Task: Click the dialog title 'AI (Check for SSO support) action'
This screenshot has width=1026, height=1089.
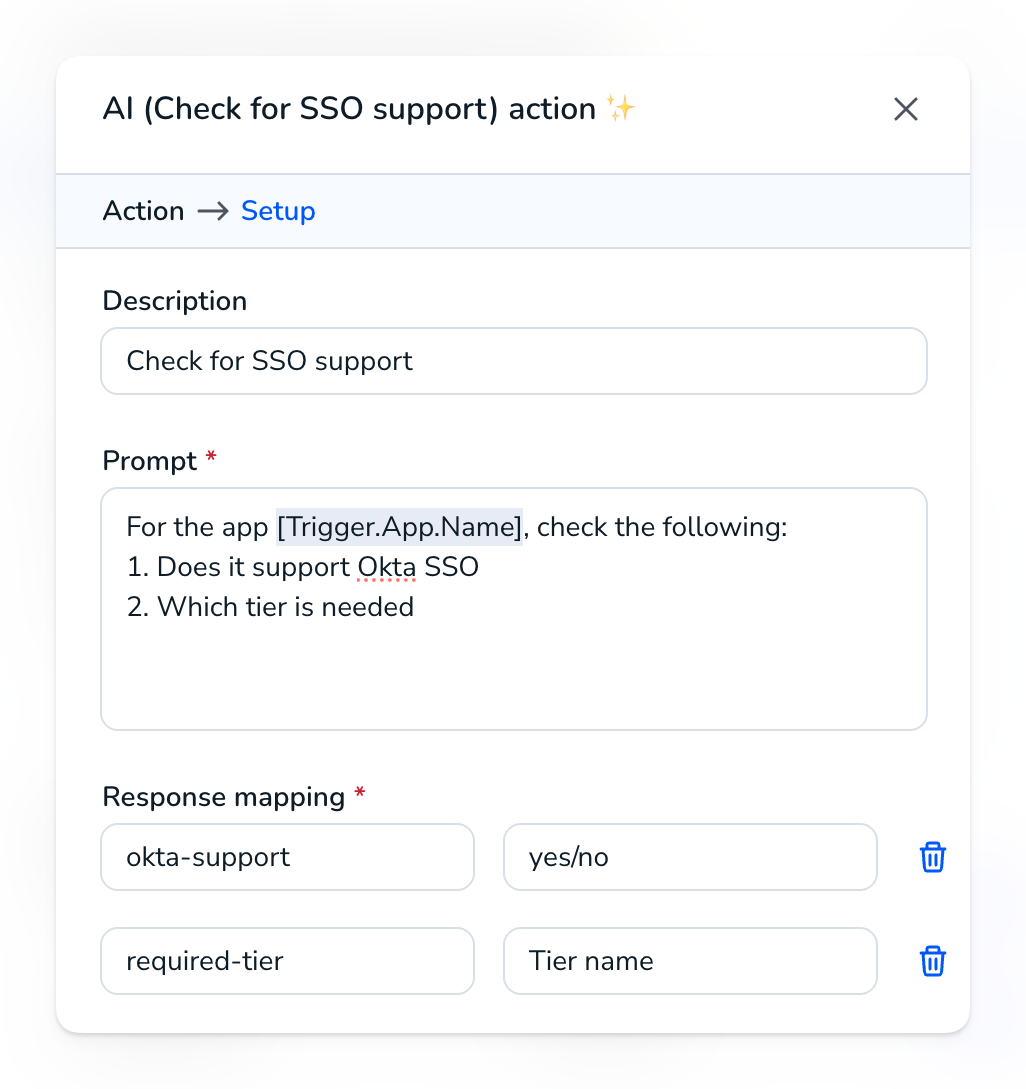Action: 349,109
